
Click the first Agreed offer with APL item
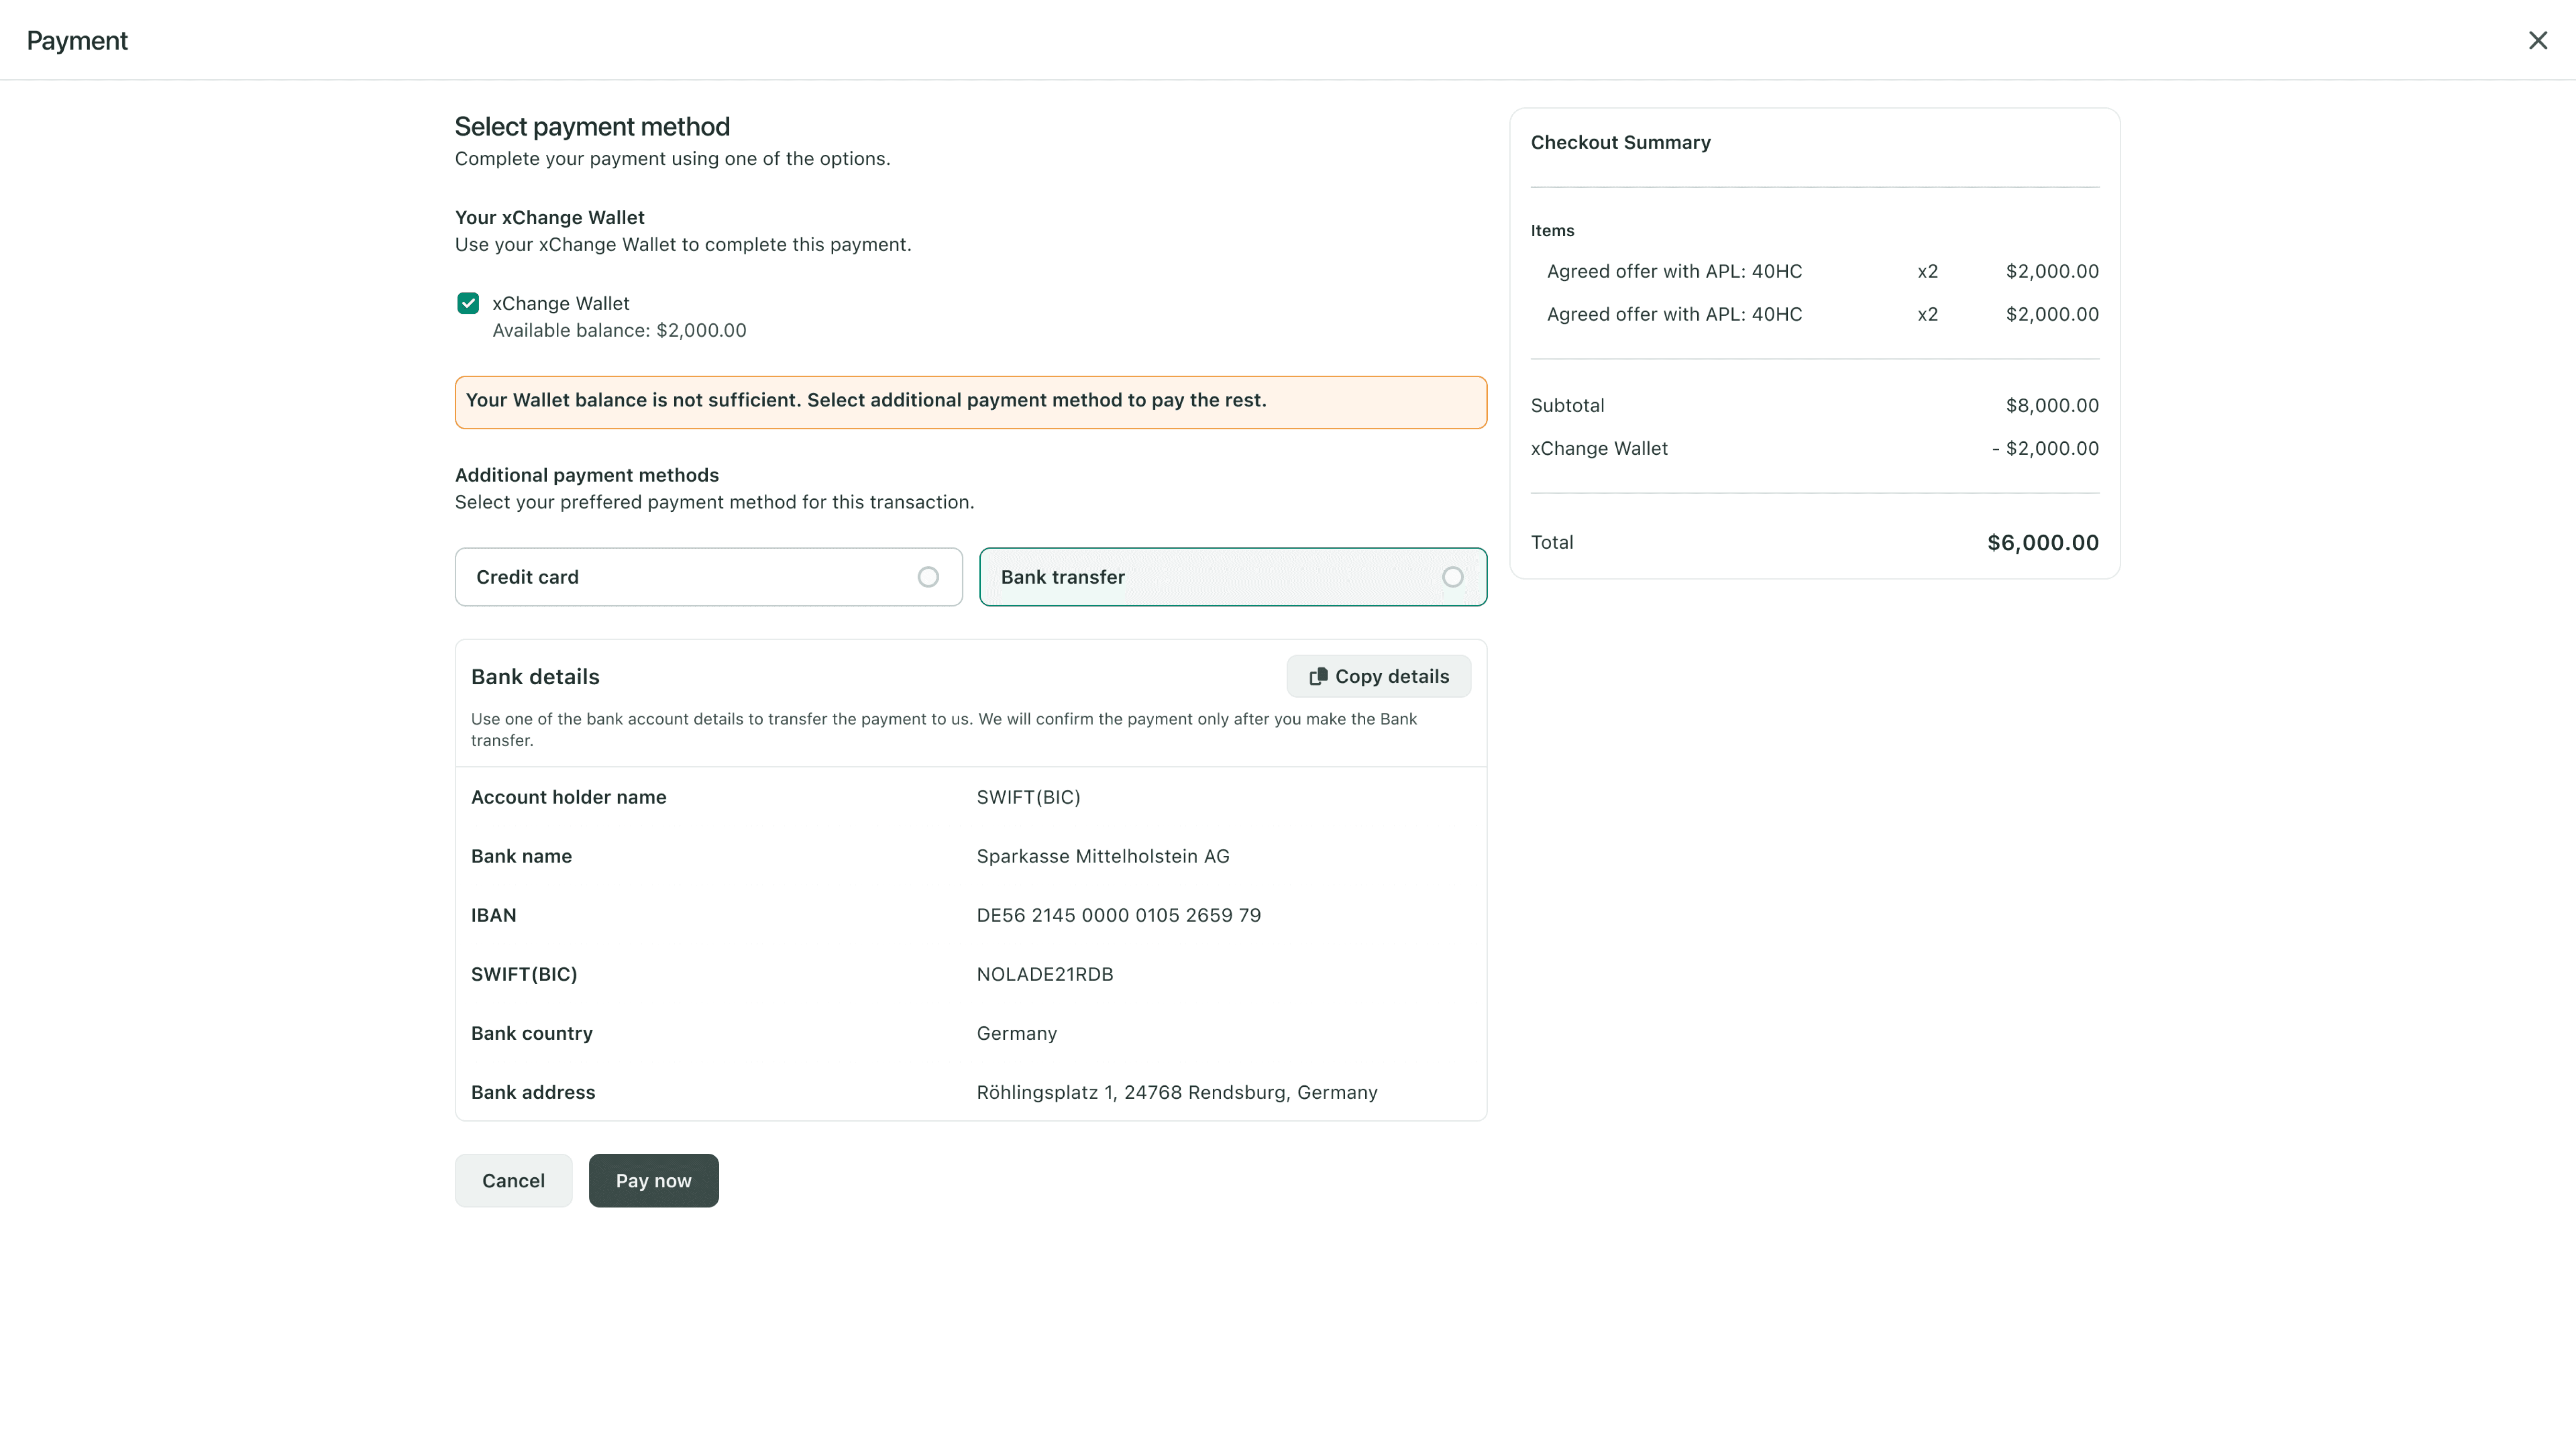pos(1674,271)
